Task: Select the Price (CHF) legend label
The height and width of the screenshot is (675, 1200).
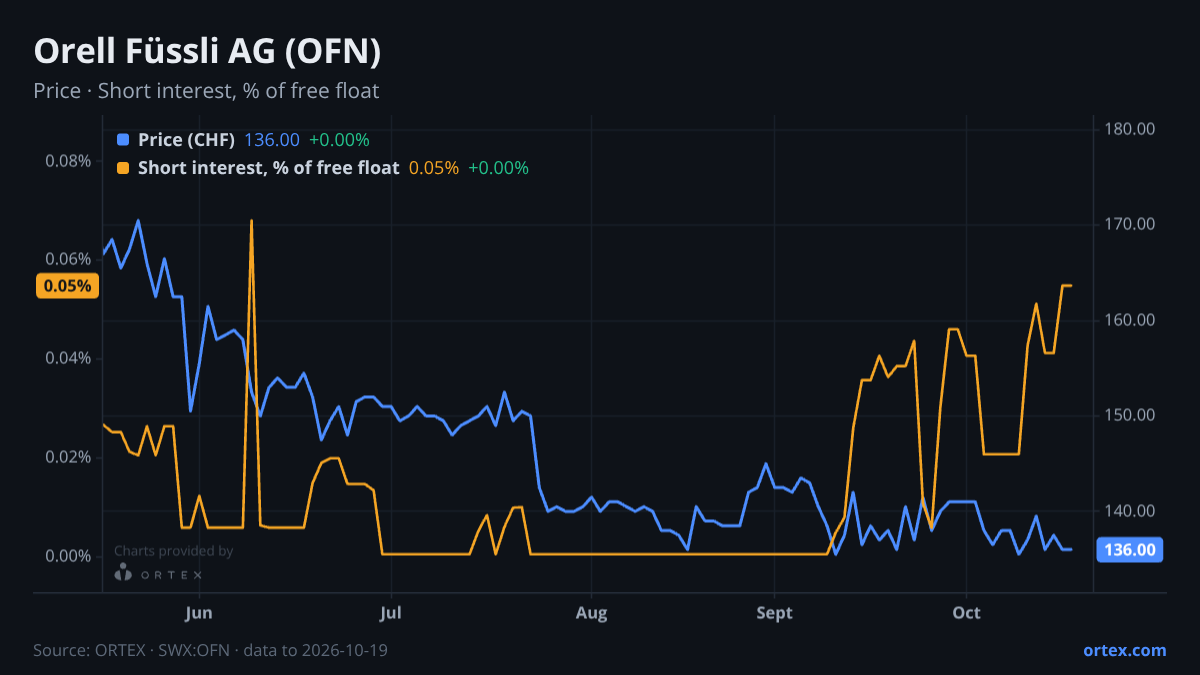Action: click(x=186, y=140)
